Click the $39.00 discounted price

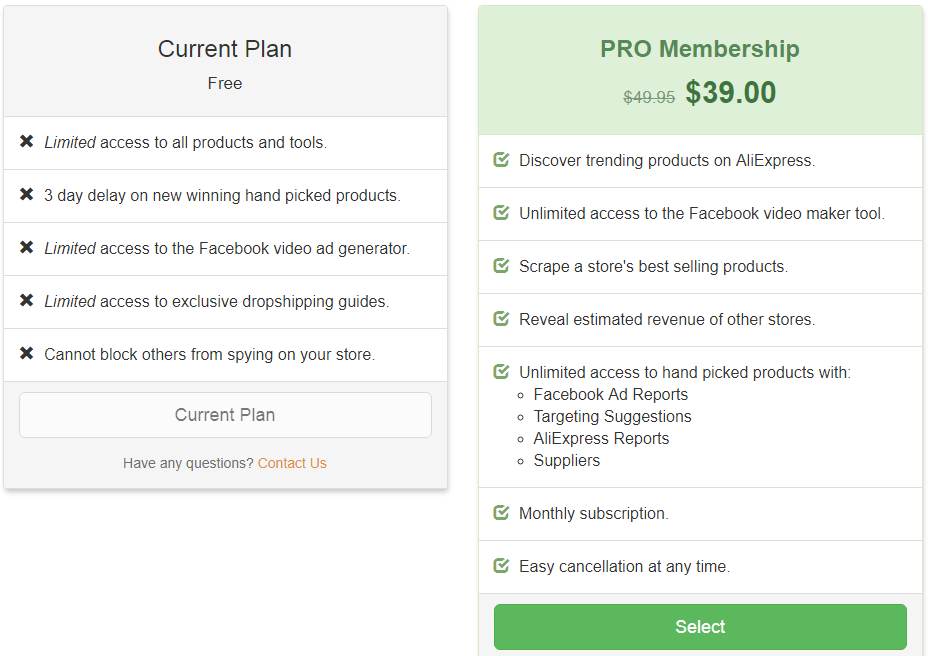[x=731, y=93]
